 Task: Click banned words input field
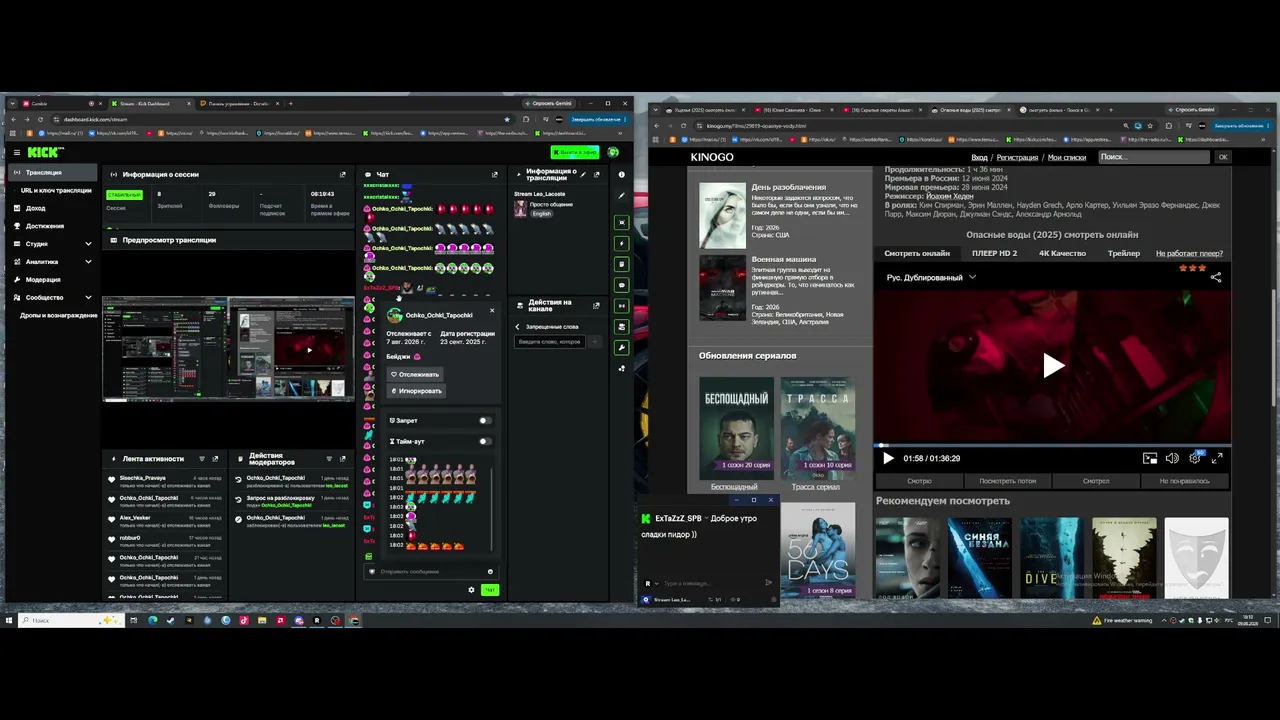tap(549, 342)
